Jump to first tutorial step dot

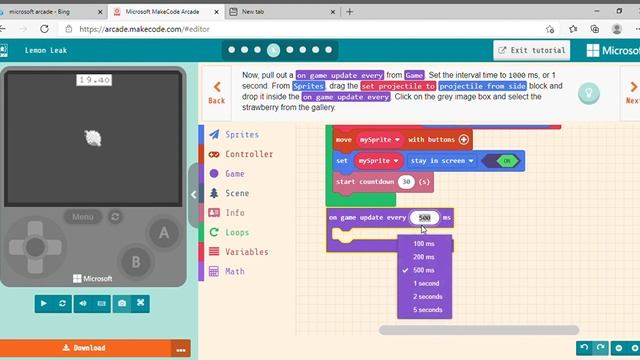point(232,50)
